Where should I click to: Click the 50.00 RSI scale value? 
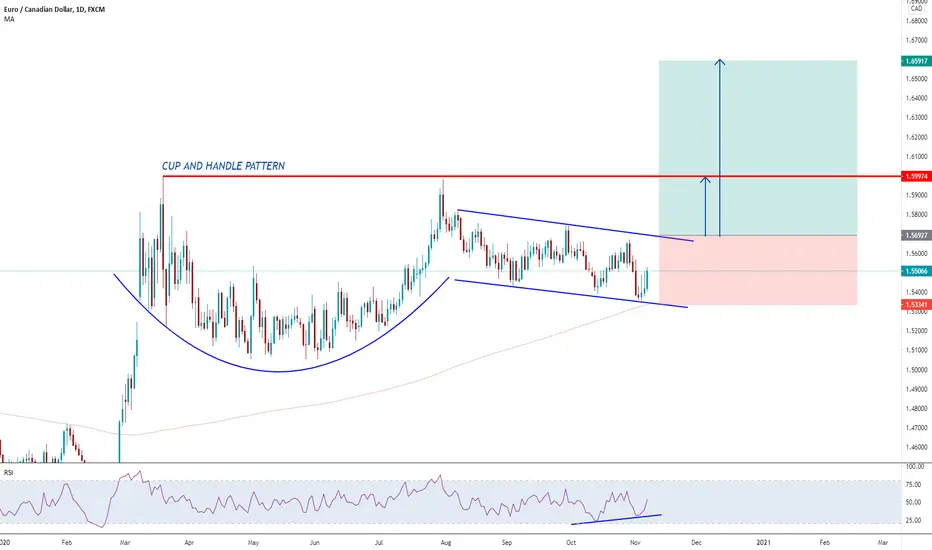point(914,502)
